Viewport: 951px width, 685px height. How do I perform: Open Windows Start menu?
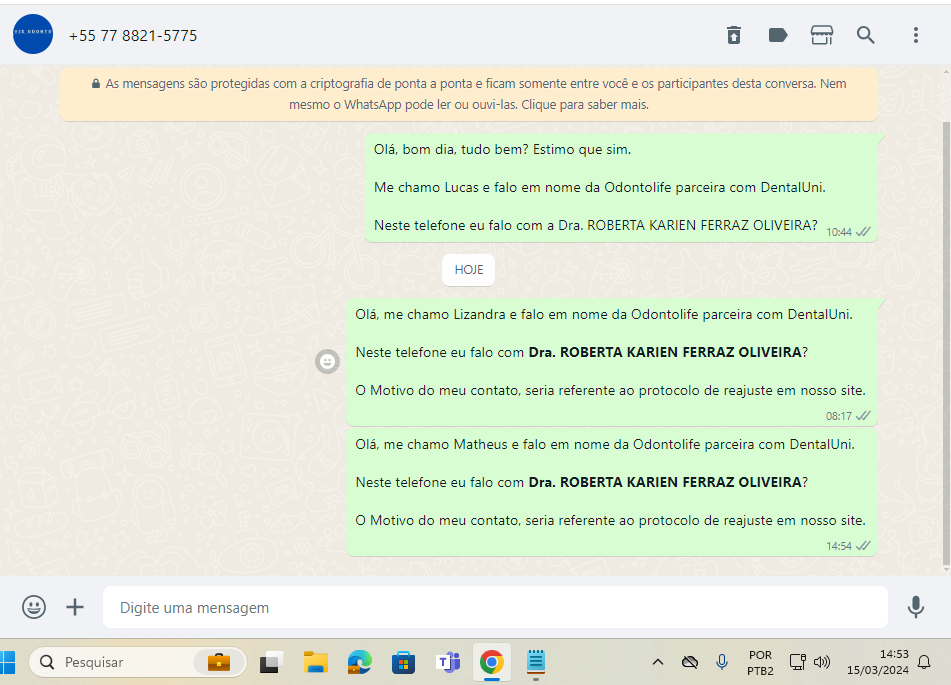coord(7,662)
